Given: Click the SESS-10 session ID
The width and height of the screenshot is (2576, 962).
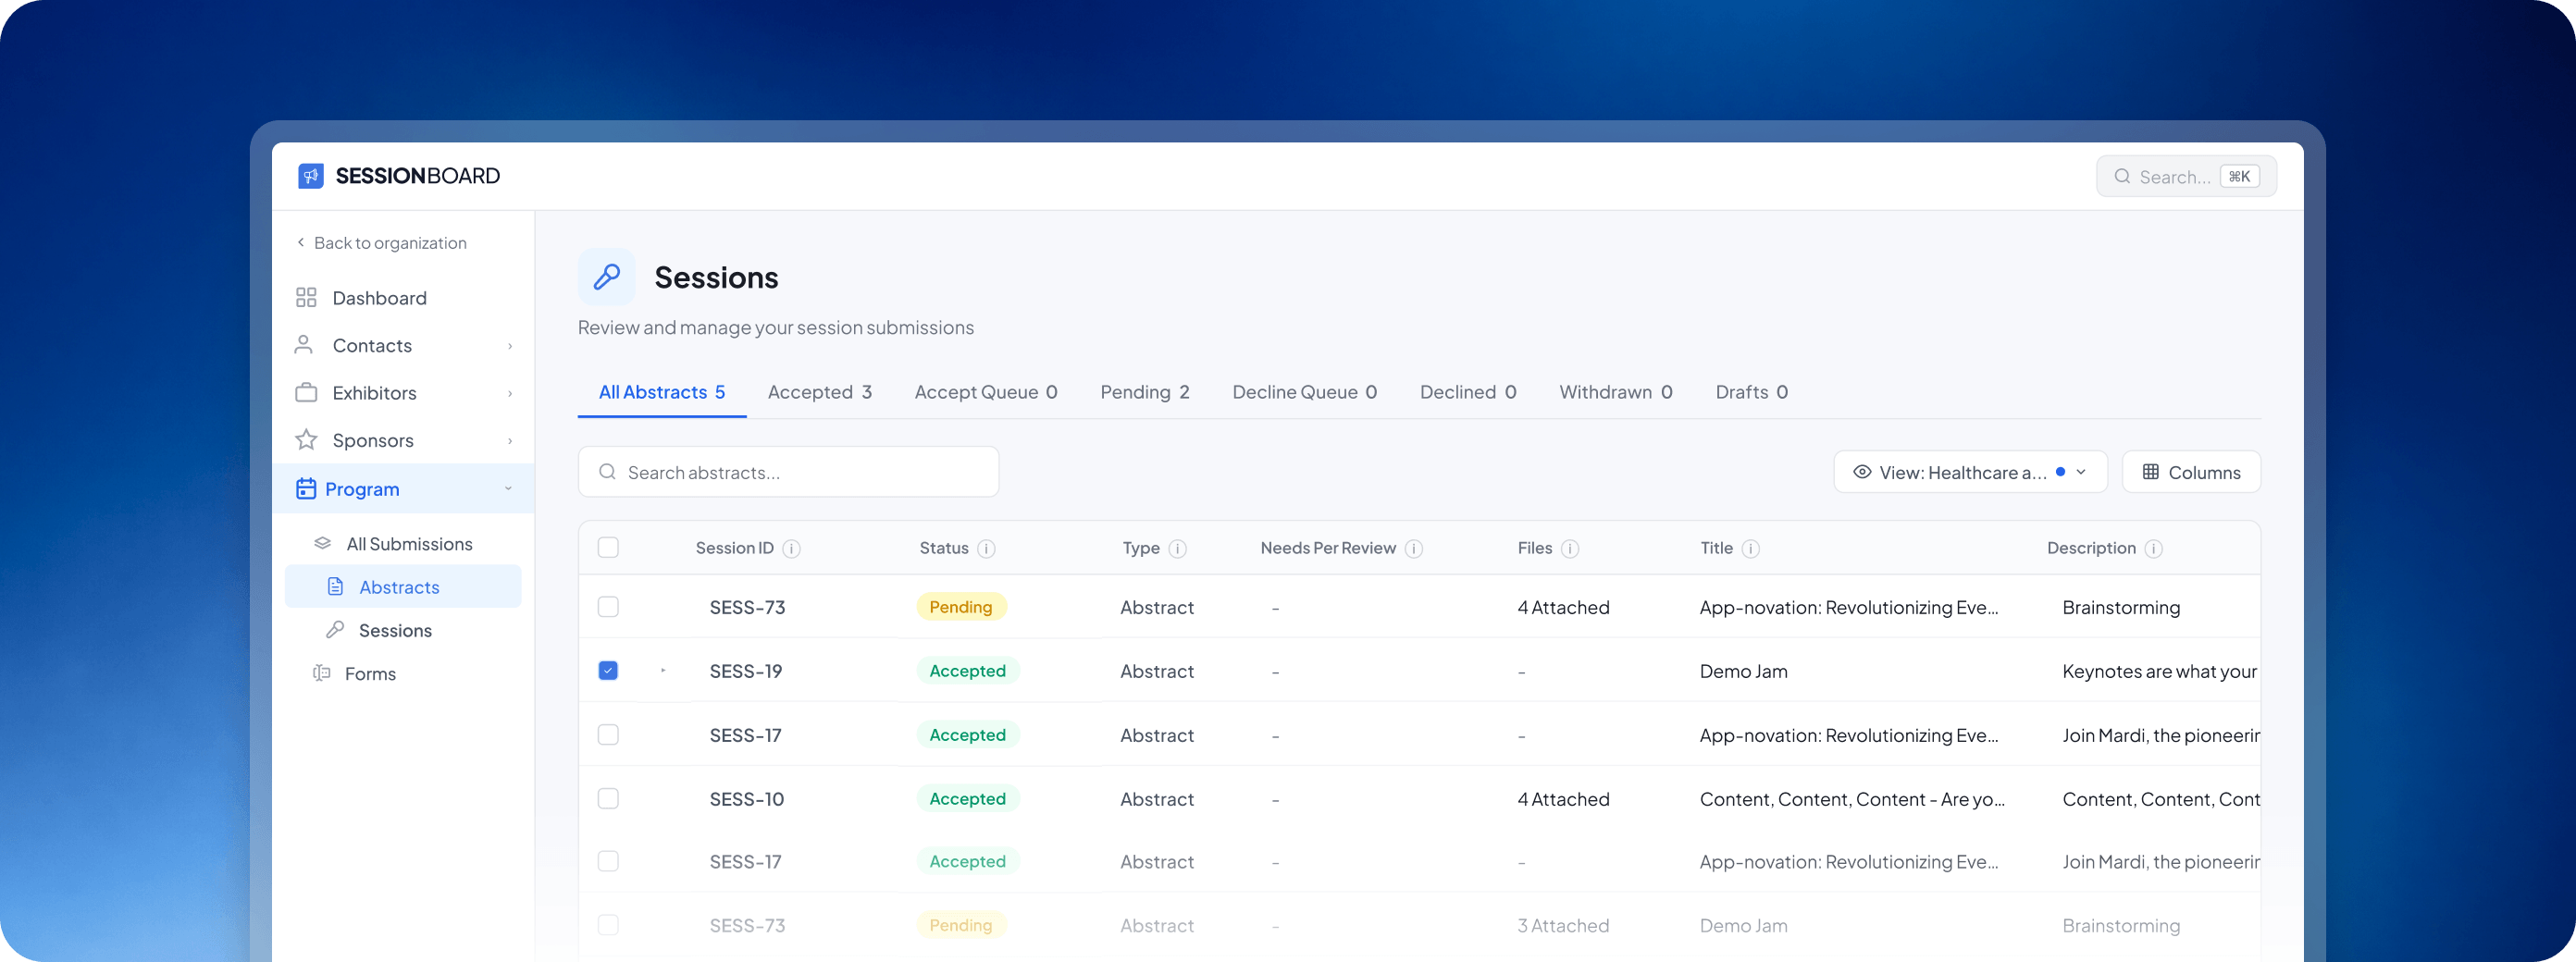Looking at the screenshot, I should pos(747,799).
